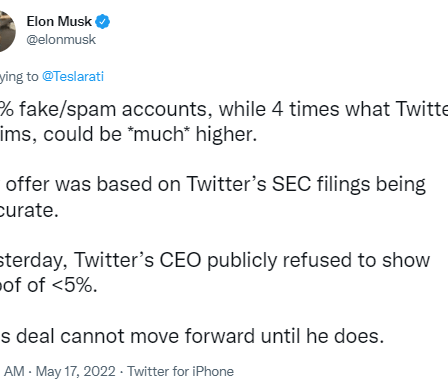Click the word 'curate.' ending the second paragraph
Screen dimensions: 448x388
tap(29, 210)
